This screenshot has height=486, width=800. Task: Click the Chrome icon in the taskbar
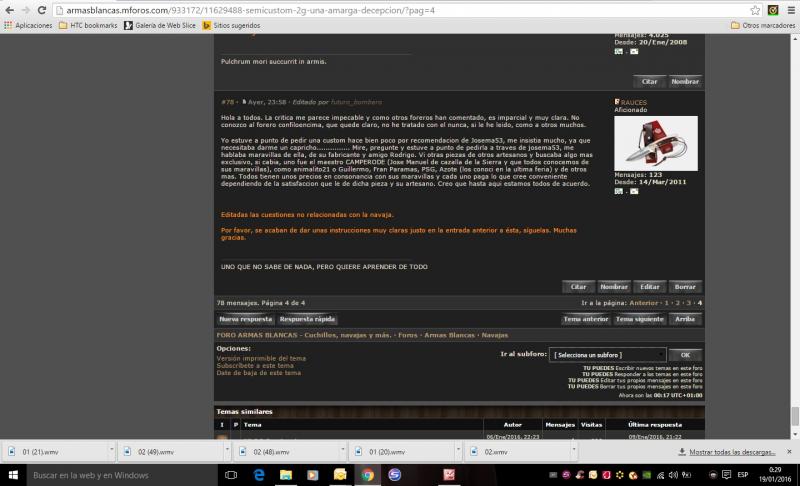click(367, 474)
